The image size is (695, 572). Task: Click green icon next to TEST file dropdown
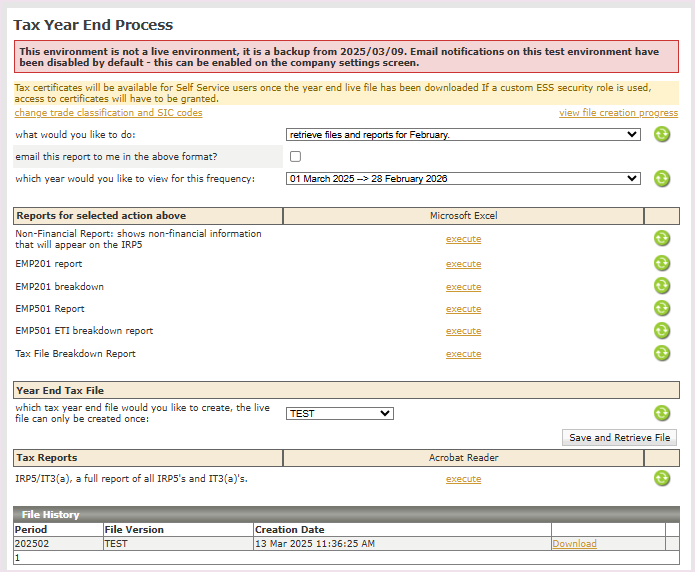(661, 413)
